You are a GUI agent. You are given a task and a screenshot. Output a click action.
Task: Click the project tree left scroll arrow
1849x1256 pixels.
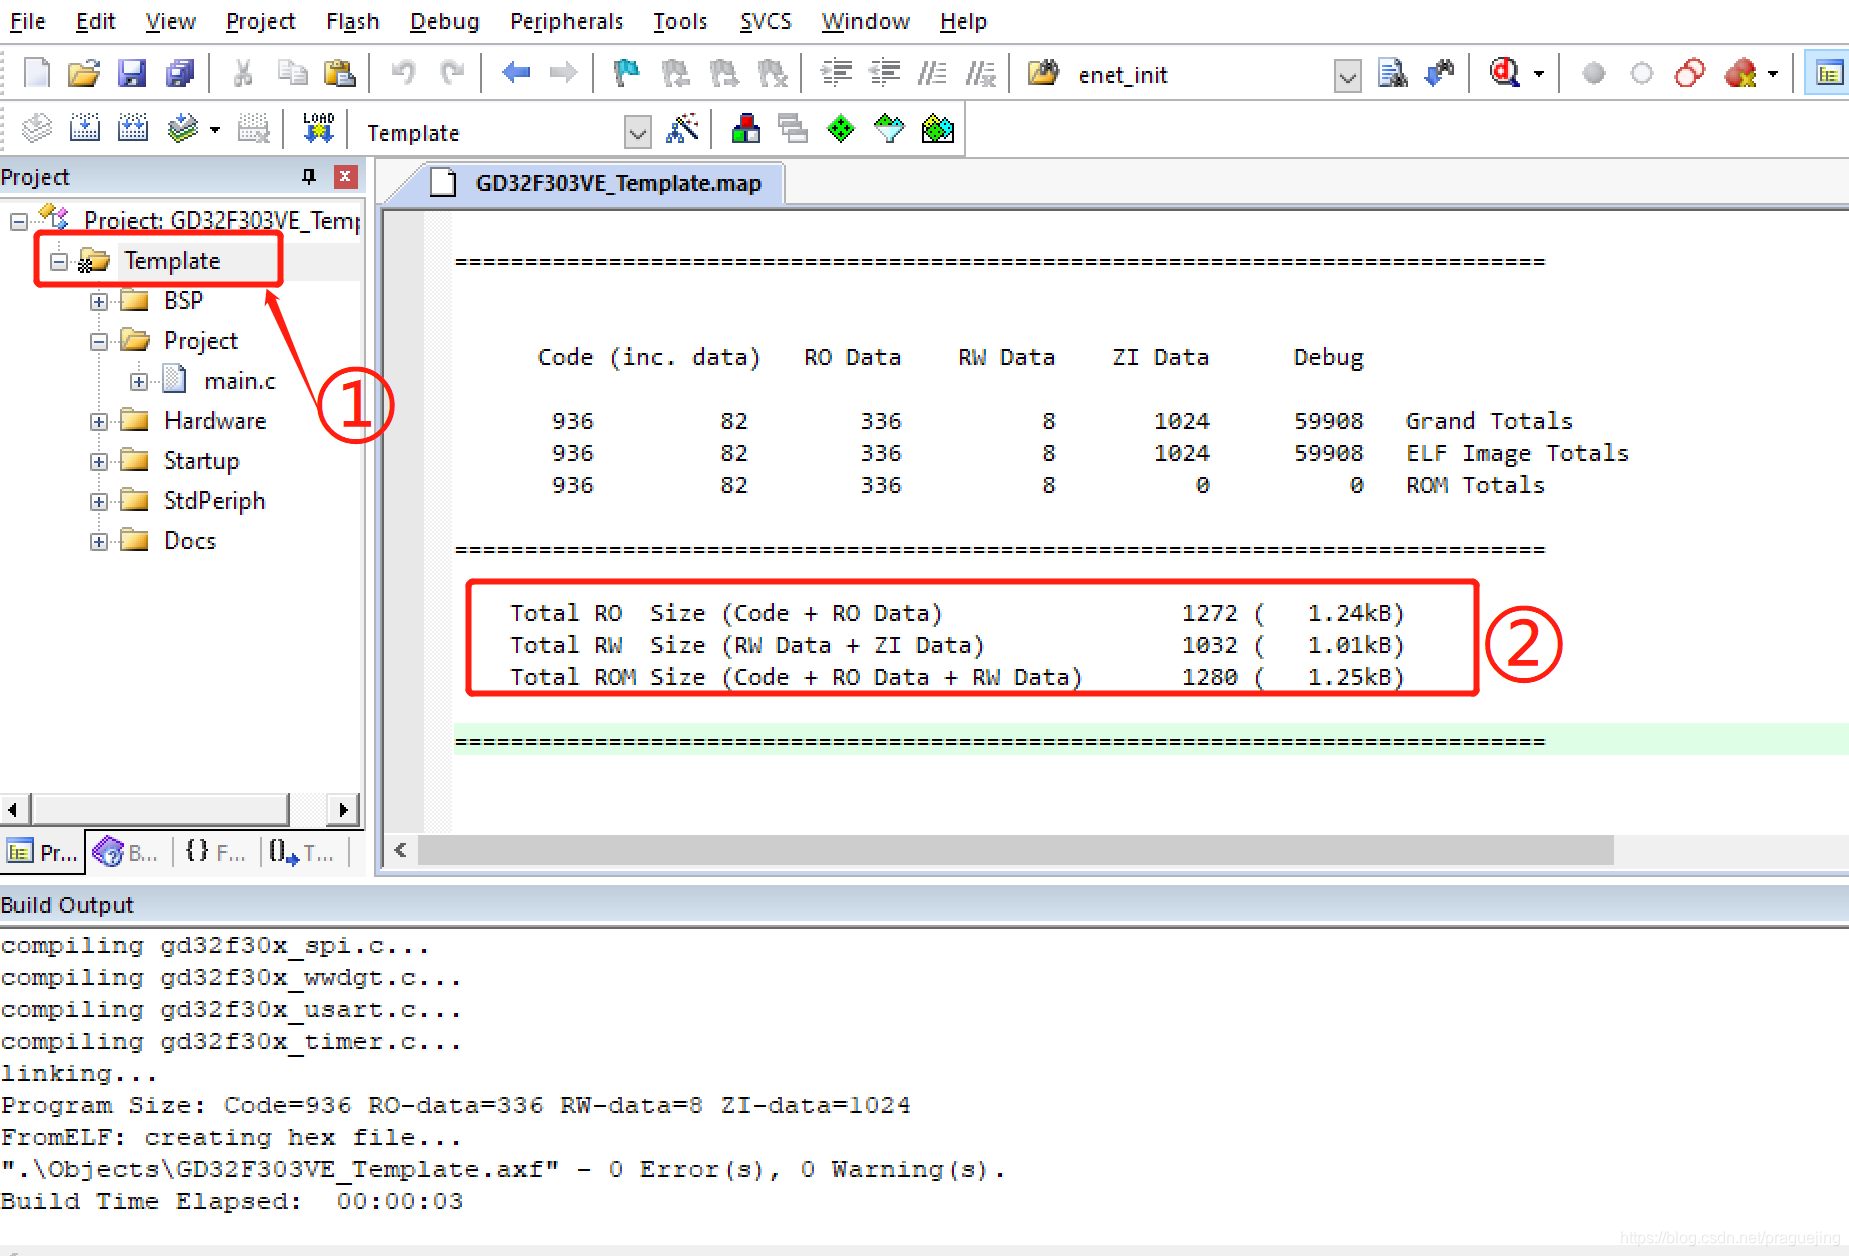(x=14, y=809)
